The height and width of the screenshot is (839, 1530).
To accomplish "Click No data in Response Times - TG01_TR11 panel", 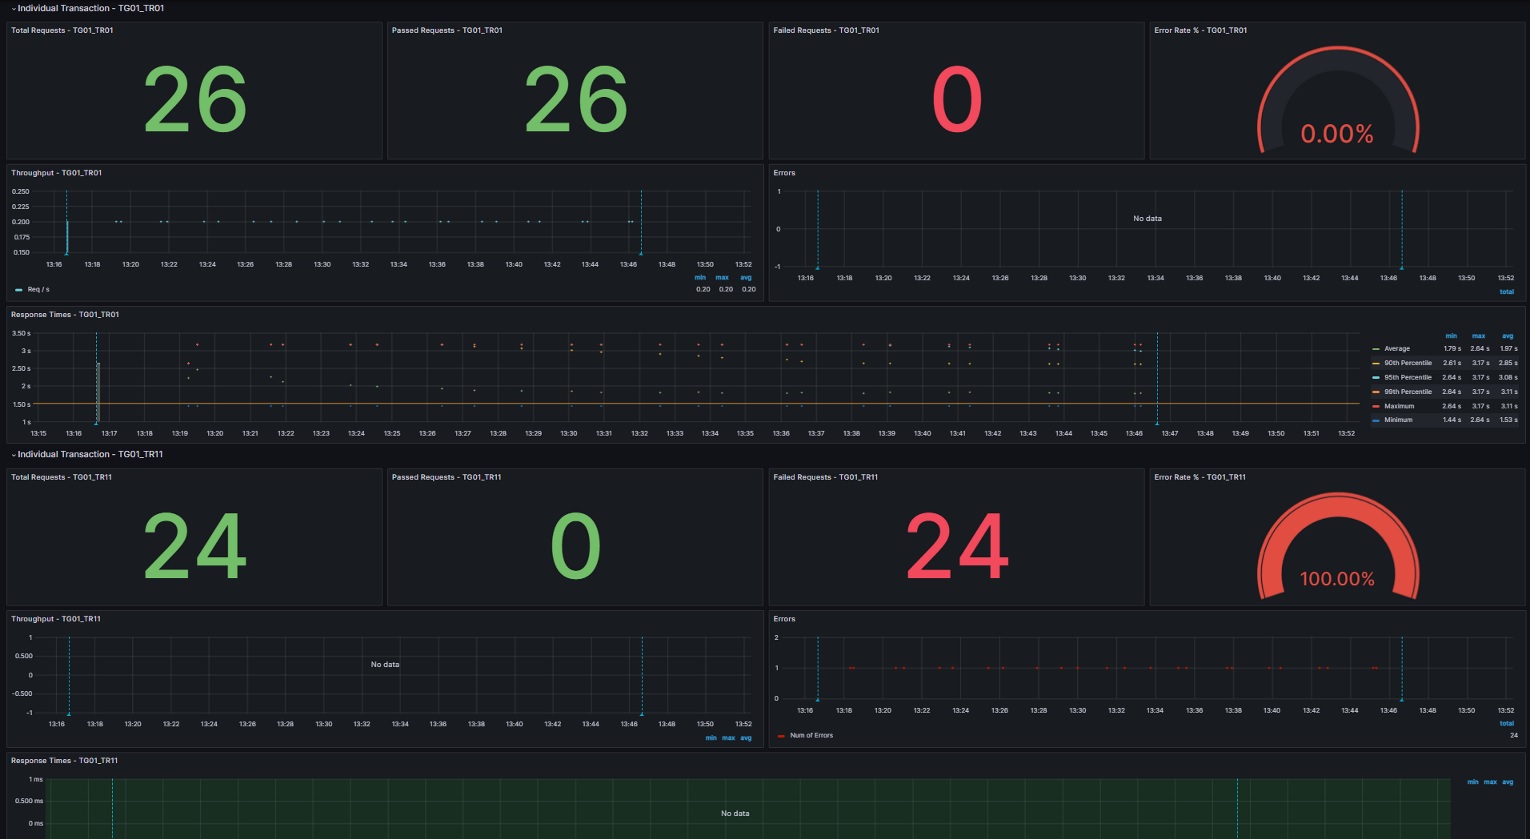I will click(735, 813).
